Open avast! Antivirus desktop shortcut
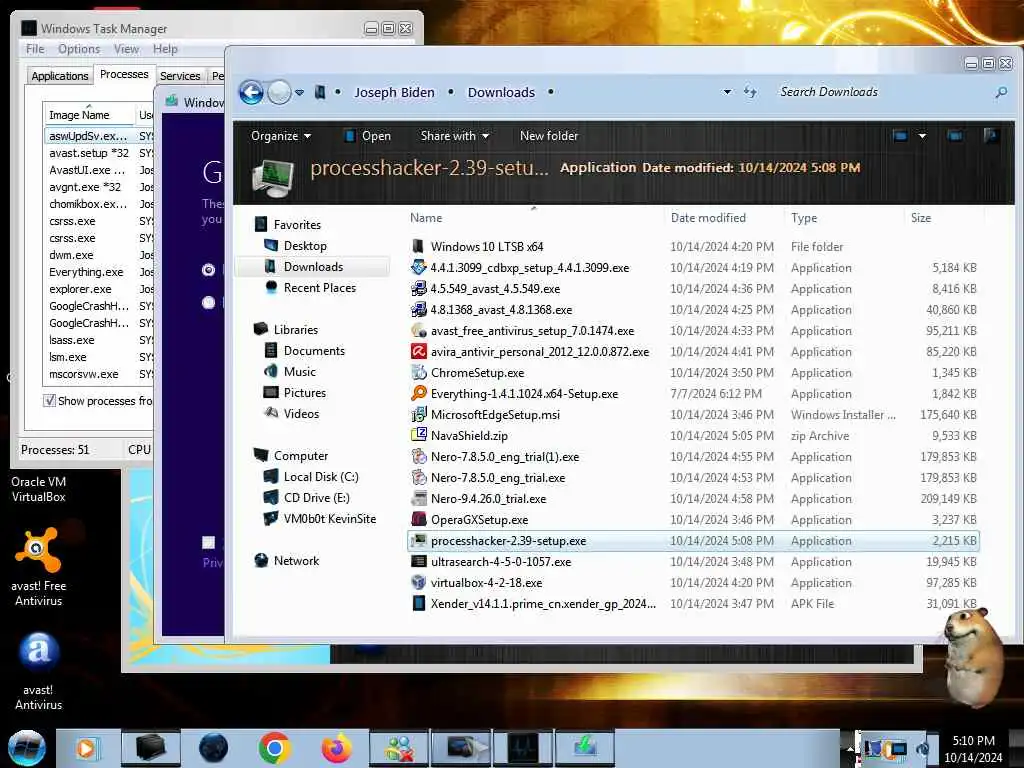 [x=39, y=671]
